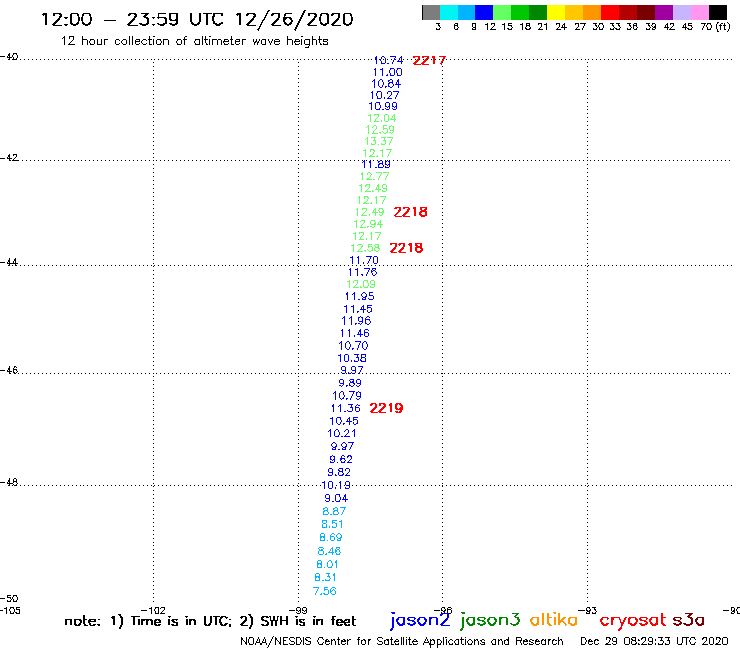Click the jason3 satellite legend label
This screenshot has height=650, width=740.
click(x=490, y=620)
